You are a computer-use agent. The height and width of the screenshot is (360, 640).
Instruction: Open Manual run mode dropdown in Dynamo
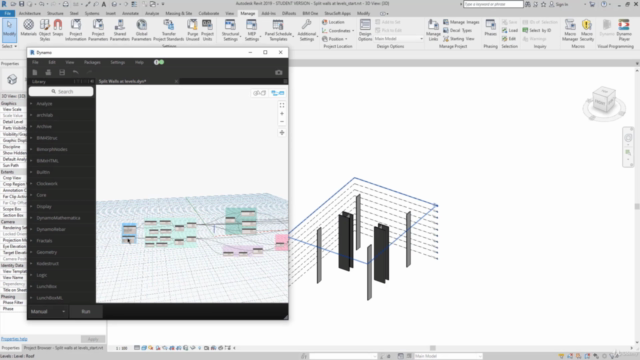pyautogui.click(x=48, y=311)
